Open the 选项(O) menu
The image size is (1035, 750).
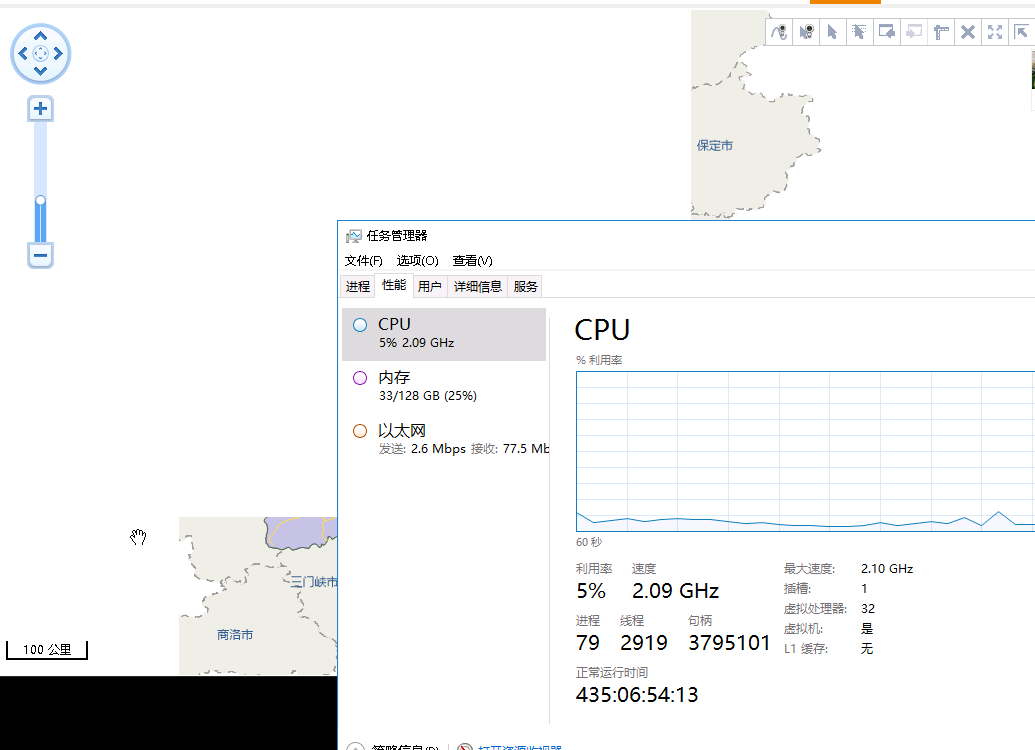point(417,261)
